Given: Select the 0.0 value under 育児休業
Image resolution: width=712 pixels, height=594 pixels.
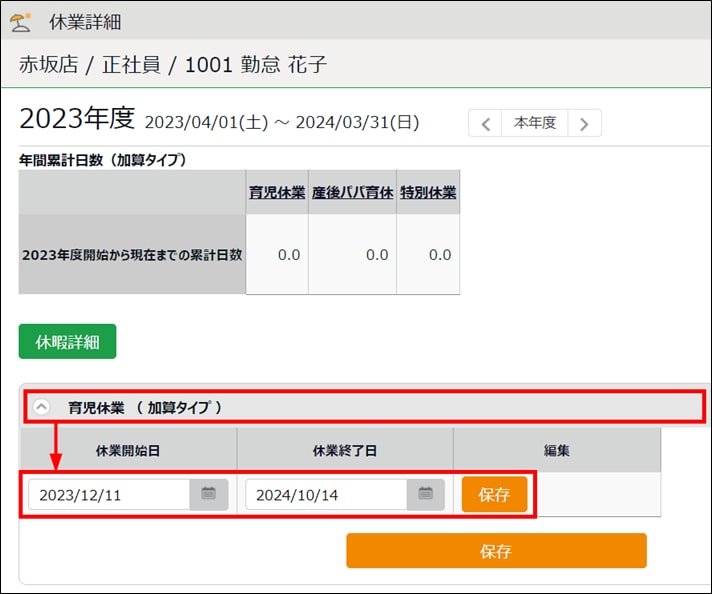Looking at the screenshot, I should pos(288,255).
